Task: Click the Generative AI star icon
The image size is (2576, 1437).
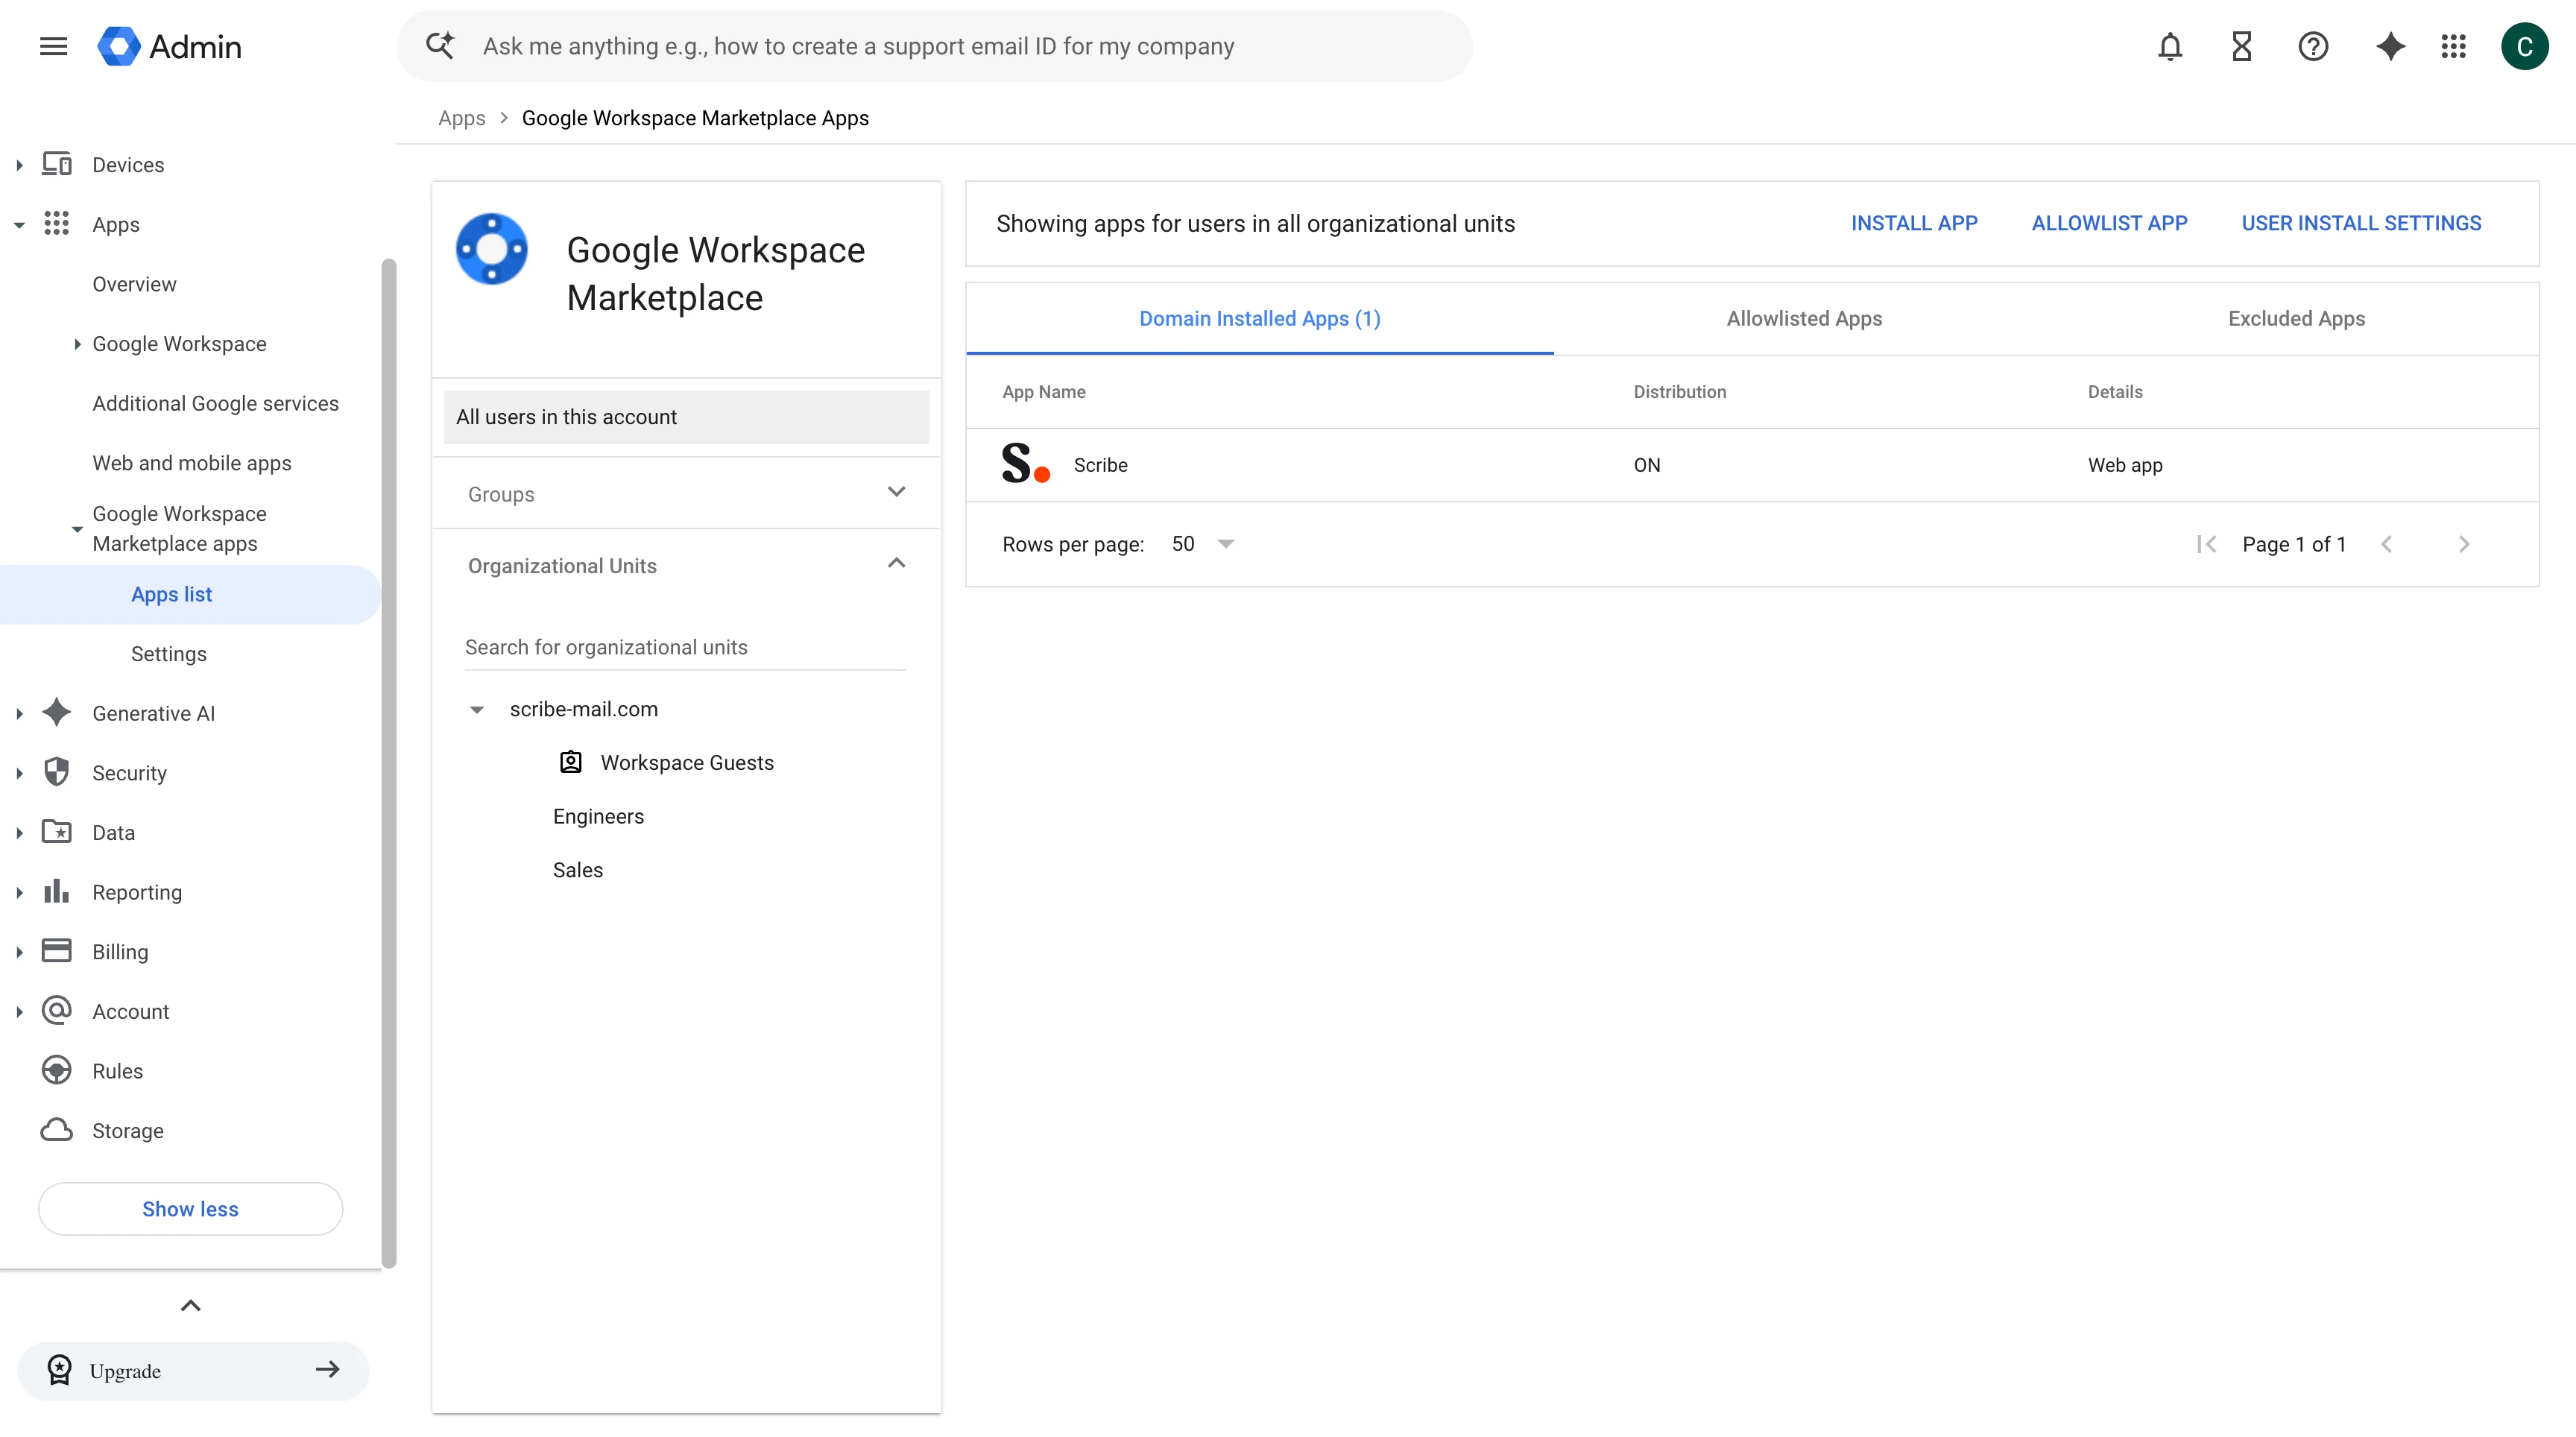Action: click(x=56, y=713)
